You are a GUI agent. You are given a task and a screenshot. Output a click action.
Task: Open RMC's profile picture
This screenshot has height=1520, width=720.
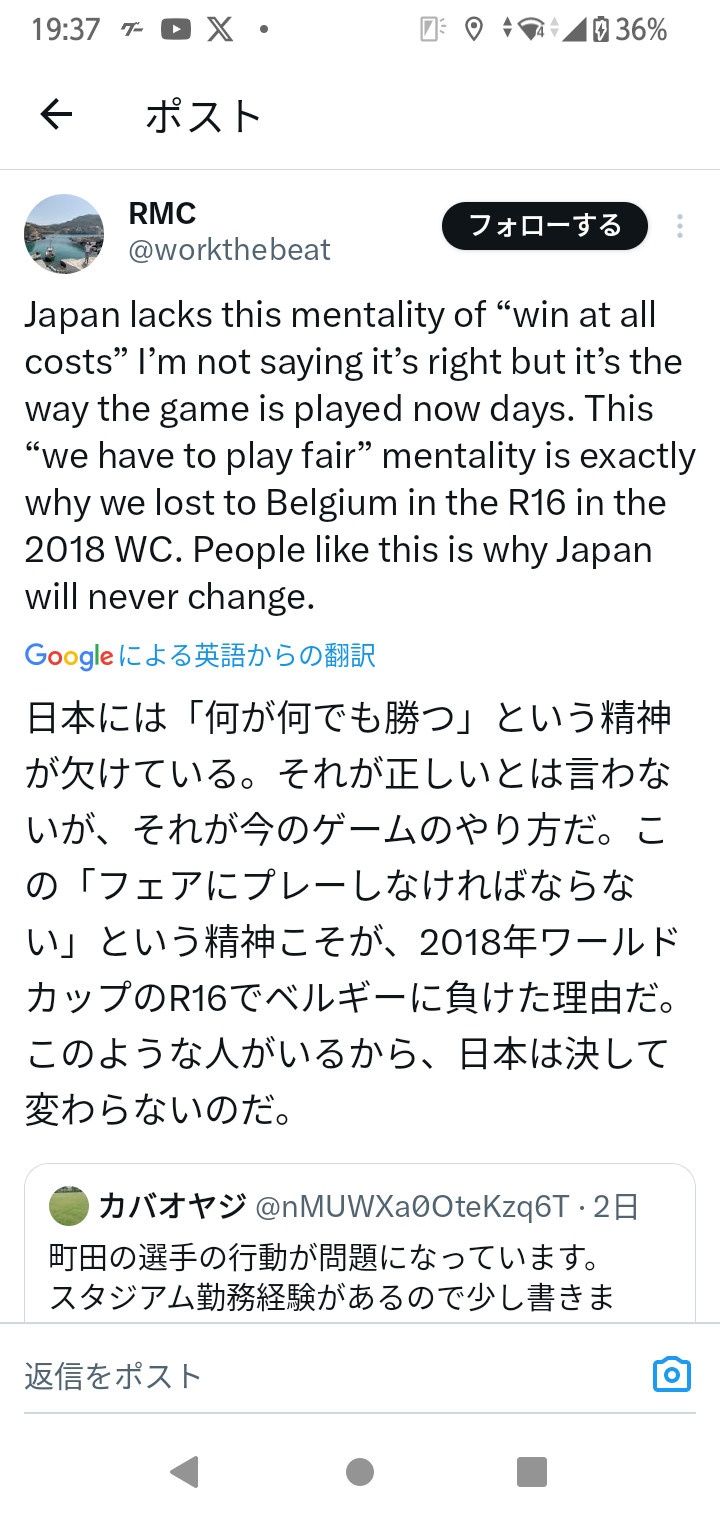pos(64,234)
